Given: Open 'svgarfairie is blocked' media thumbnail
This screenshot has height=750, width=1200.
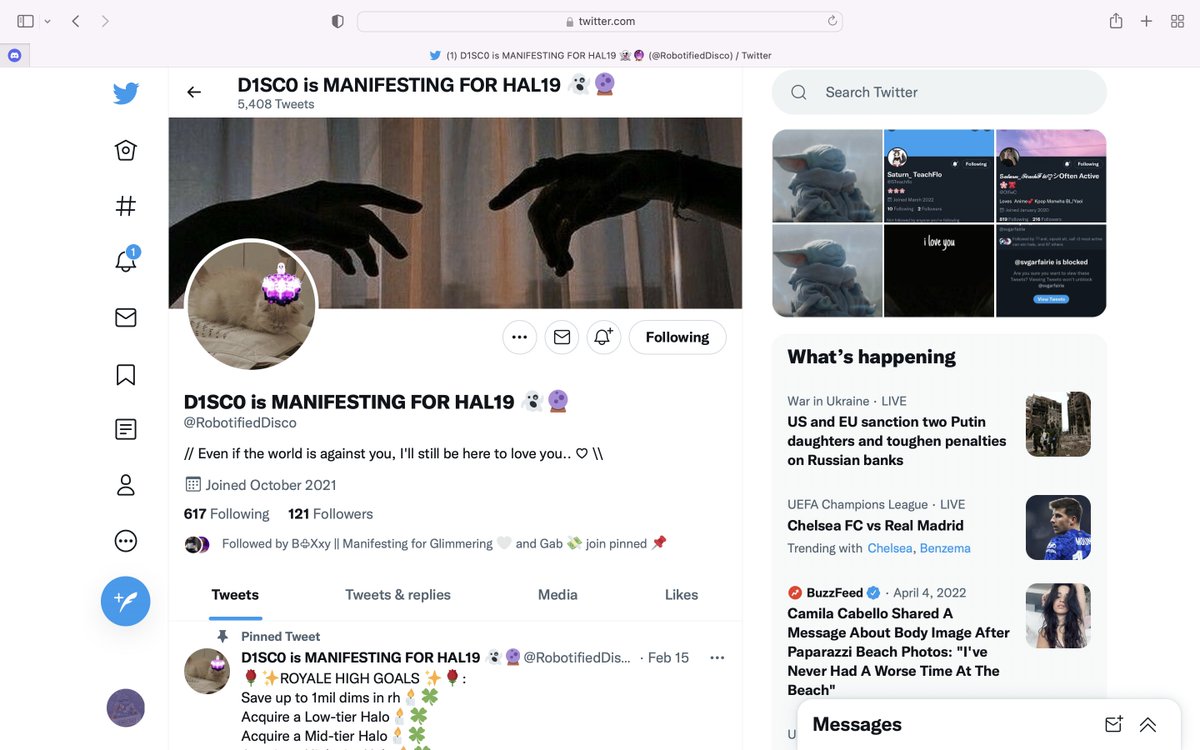Looking at the screenshot, I should (x=1051, y=271).
